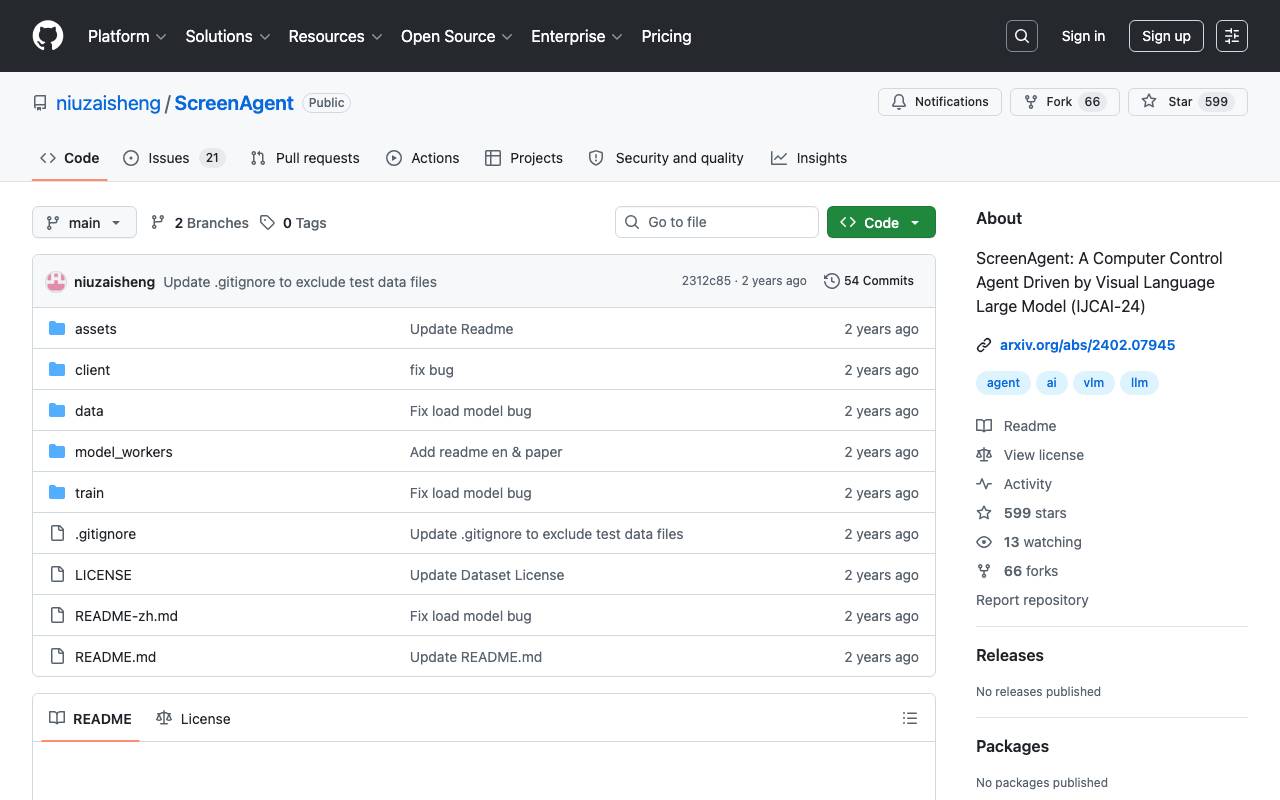
Task: Switch to the Projects tab
Action: tap(524, 158)
